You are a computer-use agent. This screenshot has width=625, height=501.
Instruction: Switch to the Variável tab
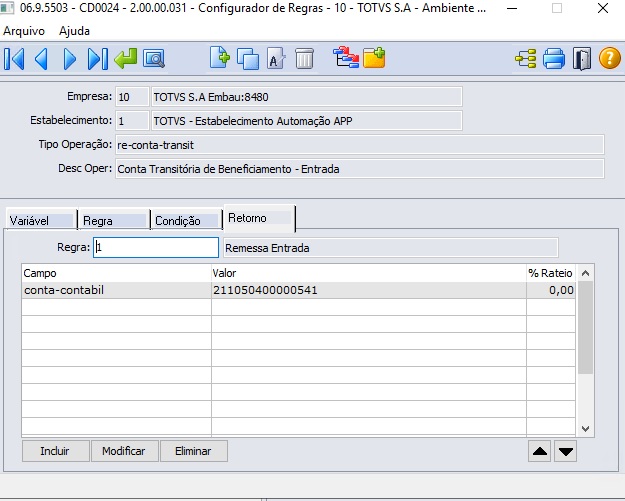point(41,220)
